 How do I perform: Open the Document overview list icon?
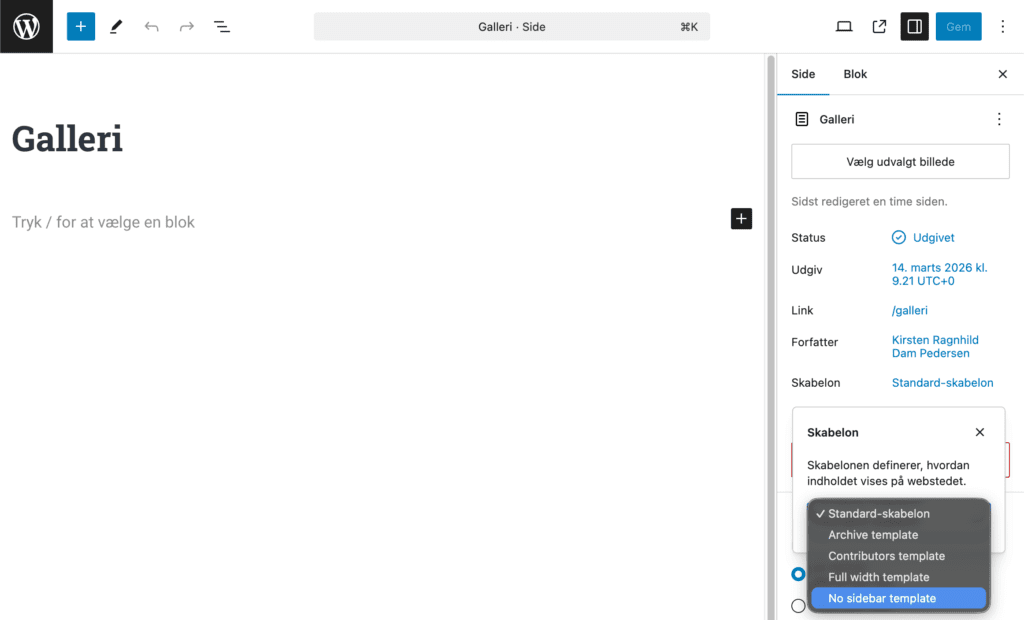point(222,26)
